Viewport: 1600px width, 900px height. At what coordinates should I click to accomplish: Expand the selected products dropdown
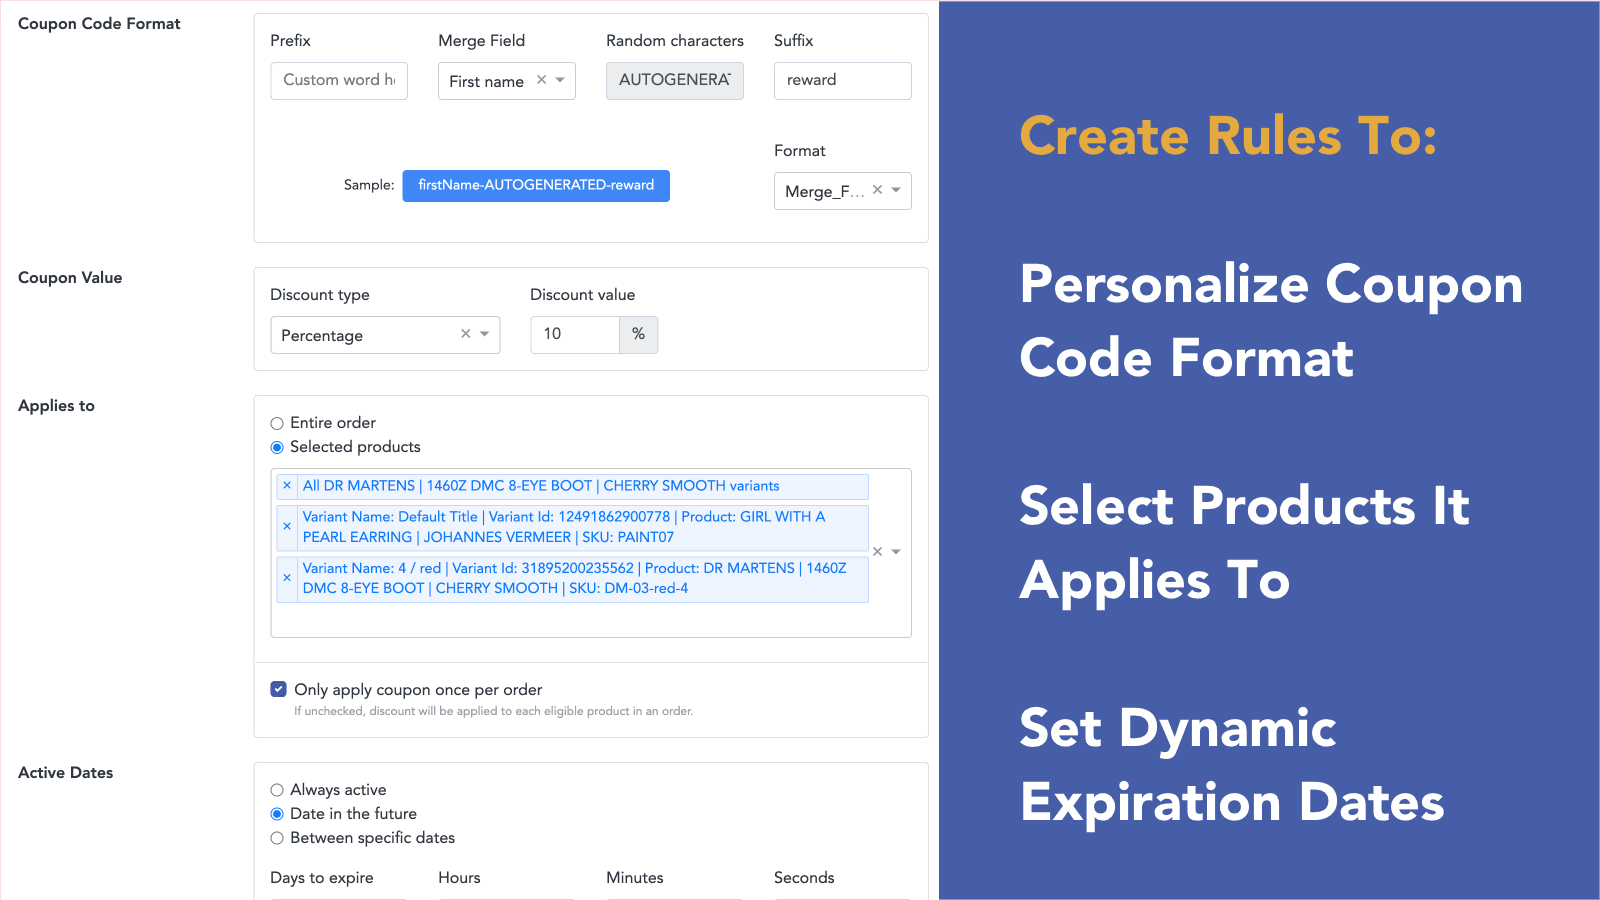(x=895, y=551)
